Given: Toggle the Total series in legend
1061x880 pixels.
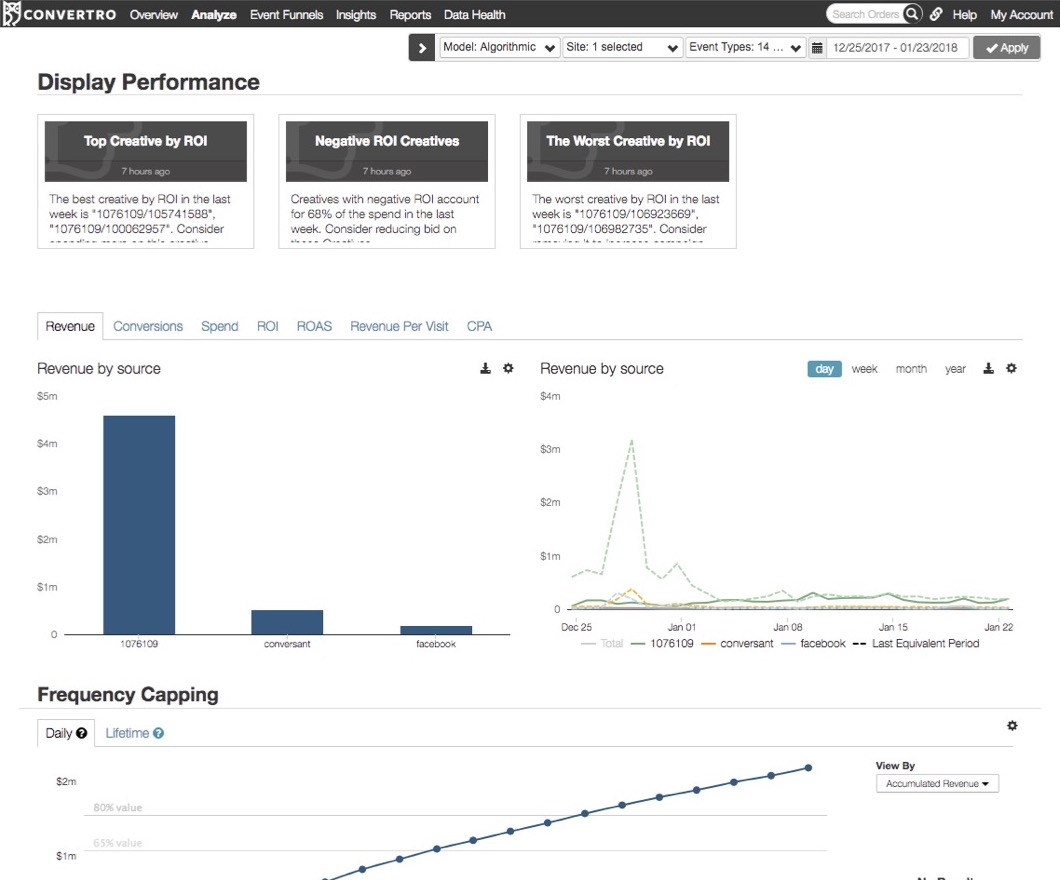Looking at the screenshot, I should coord(602,643).
